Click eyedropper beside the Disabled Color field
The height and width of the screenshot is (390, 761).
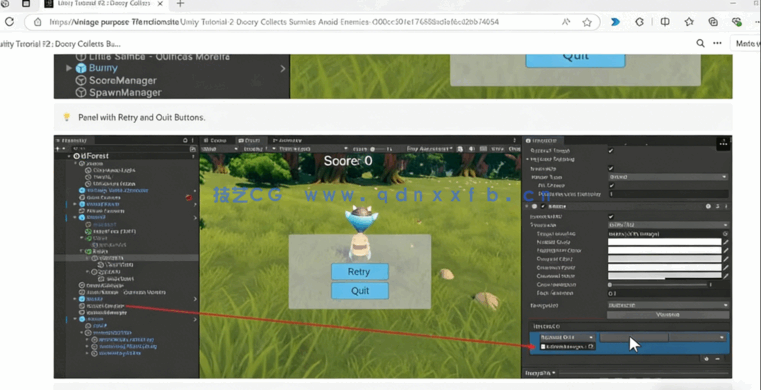pyautogui.click(x=726, y=276)
